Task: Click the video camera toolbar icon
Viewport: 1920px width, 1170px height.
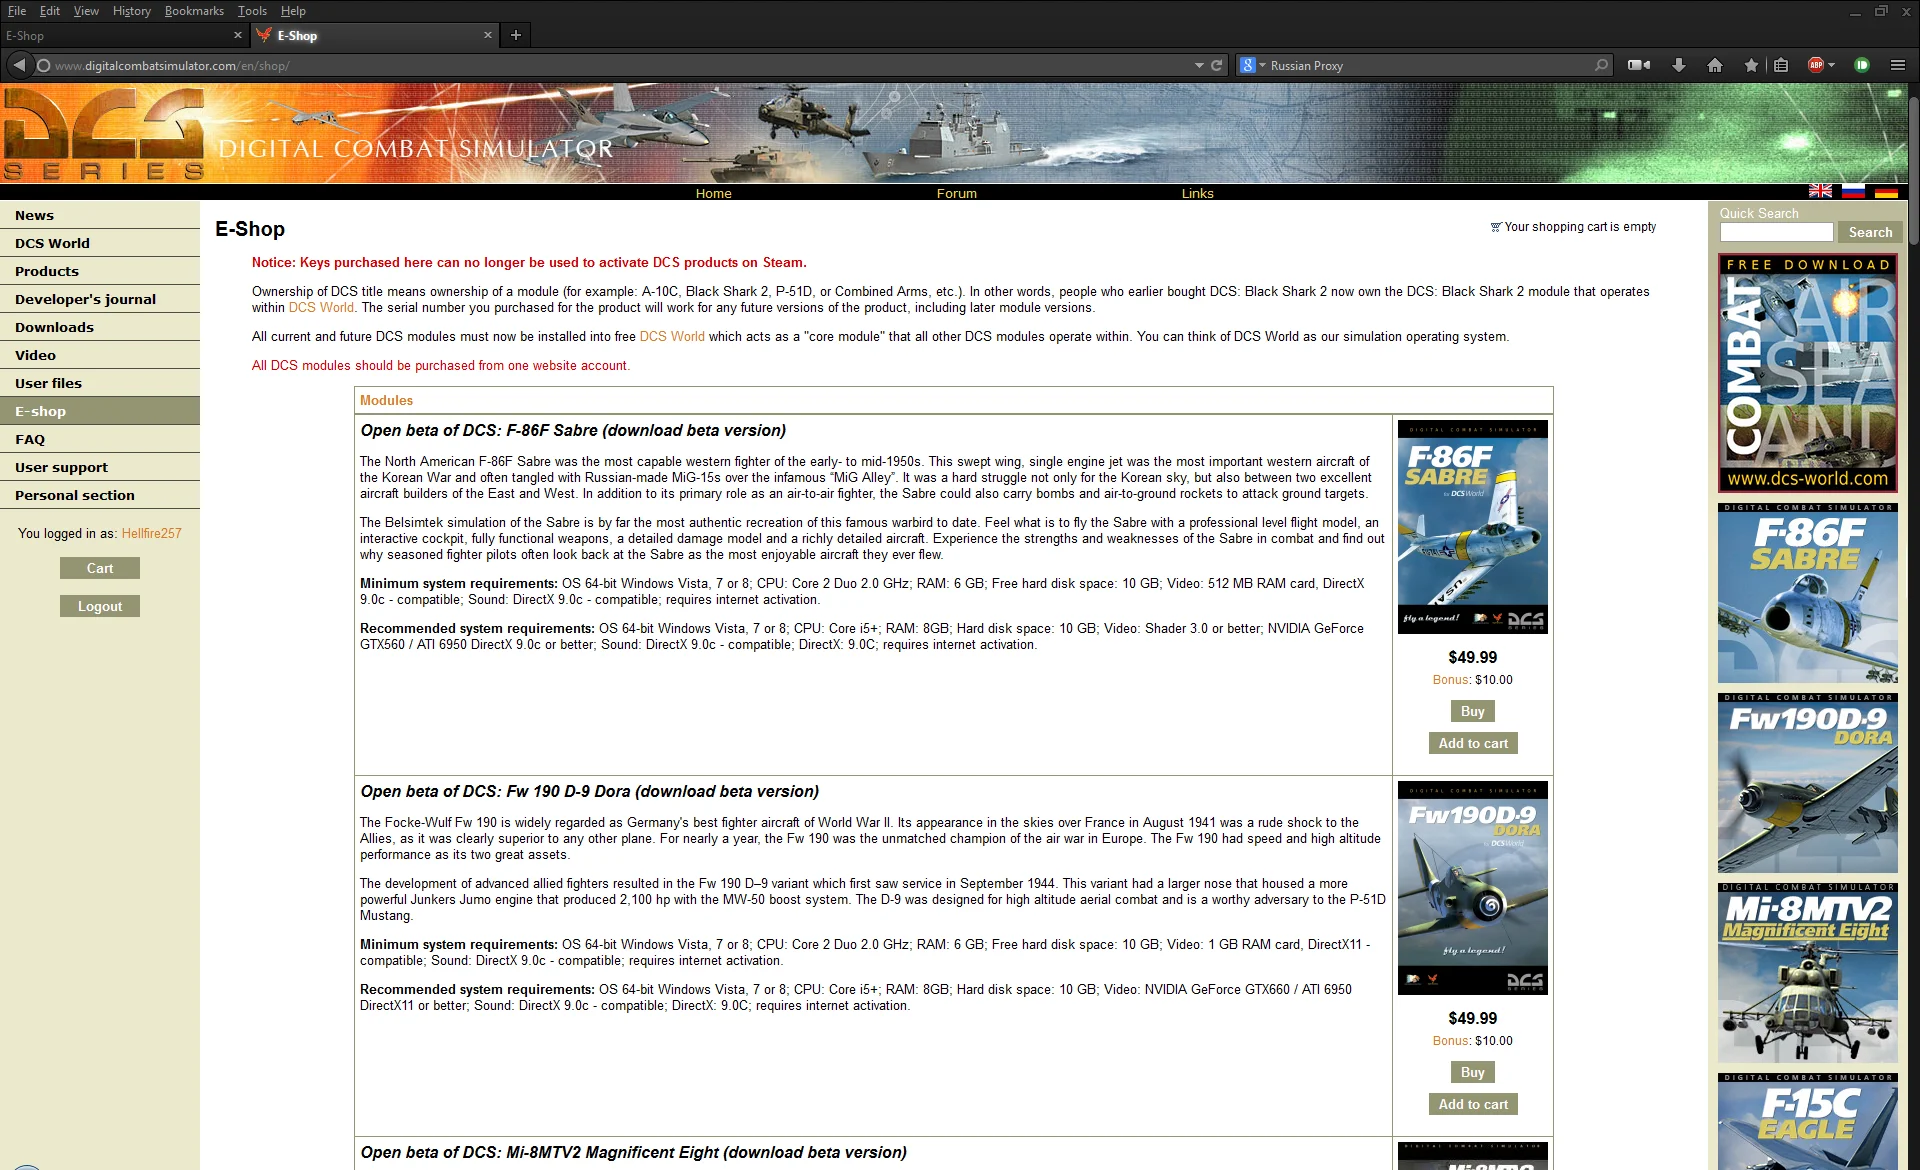Action: pos(1639,65)
